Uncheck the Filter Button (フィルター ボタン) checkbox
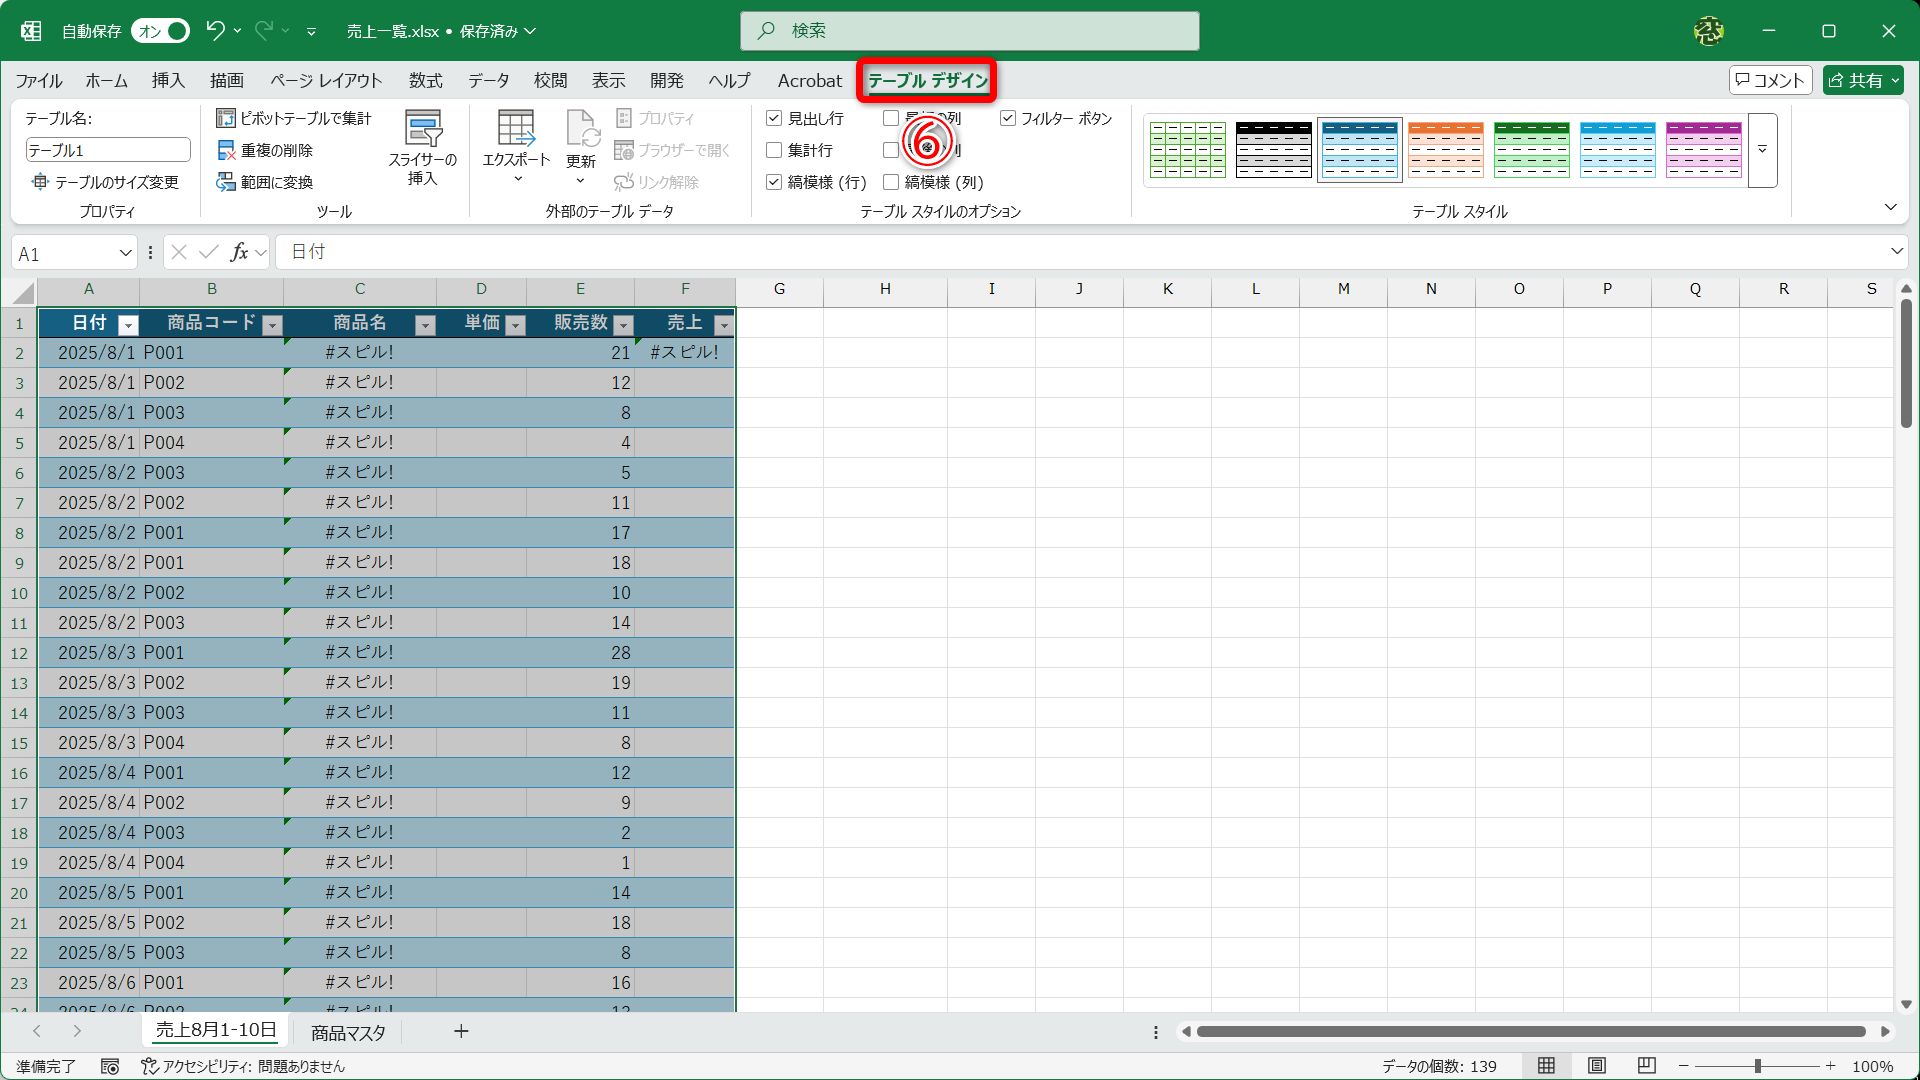Image resolution: width=1920 pixels, height=1080 pixels. coord(1008,118)
